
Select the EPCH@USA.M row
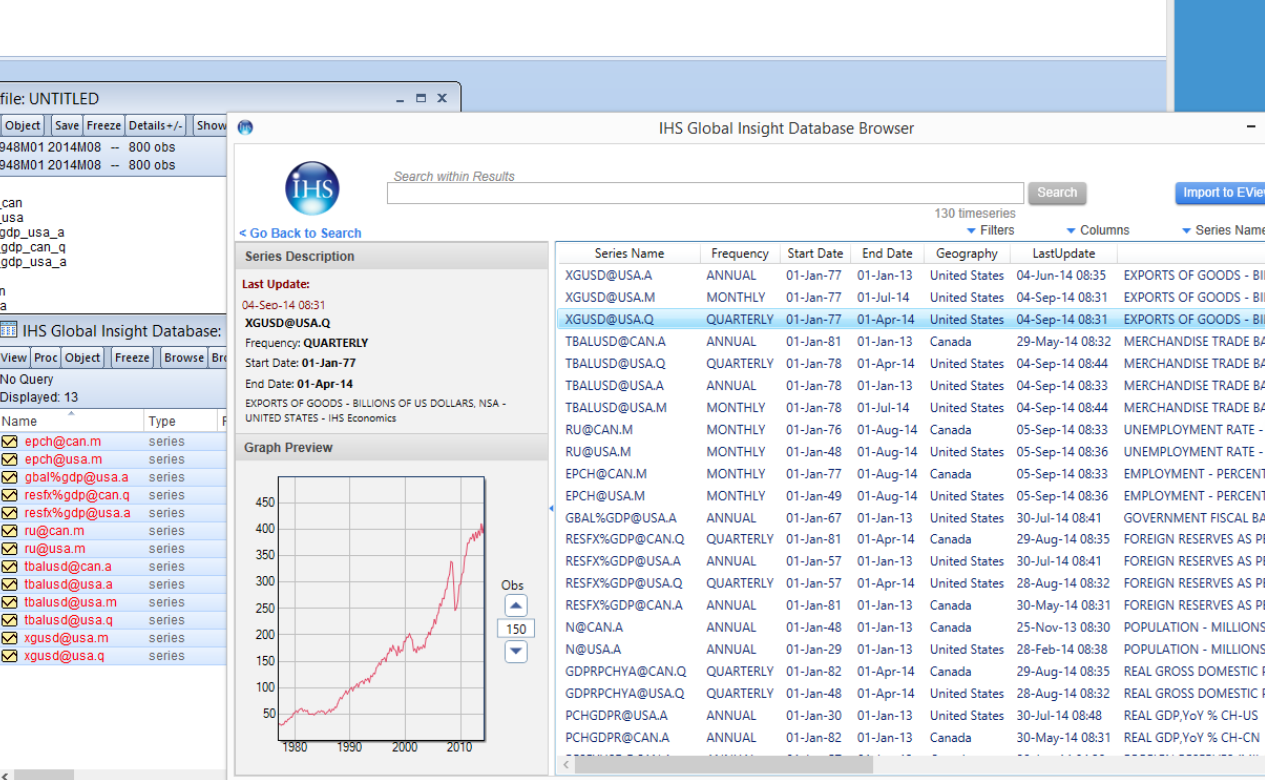point(910,496)
